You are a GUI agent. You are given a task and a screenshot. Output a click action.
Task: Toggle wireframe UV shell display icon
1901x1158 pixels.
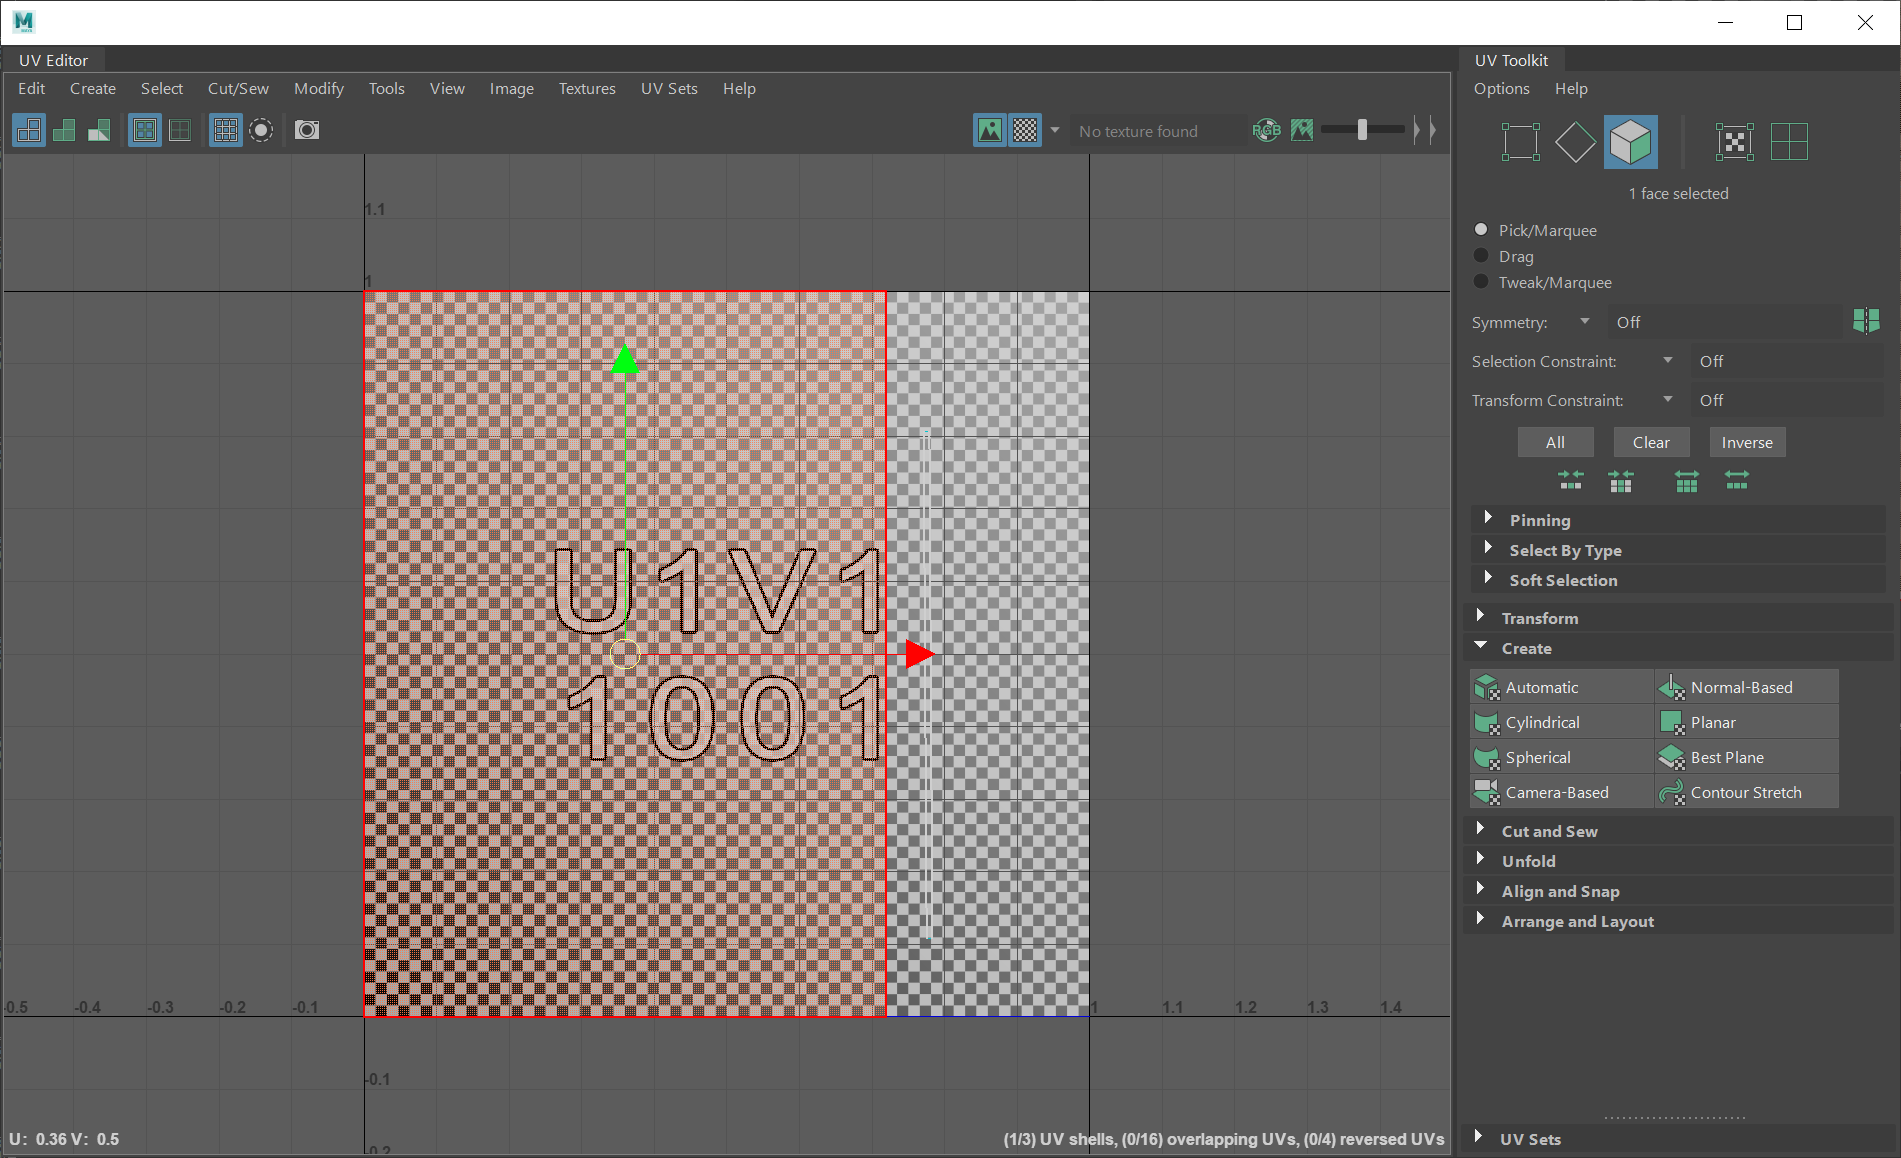(29, 130)
